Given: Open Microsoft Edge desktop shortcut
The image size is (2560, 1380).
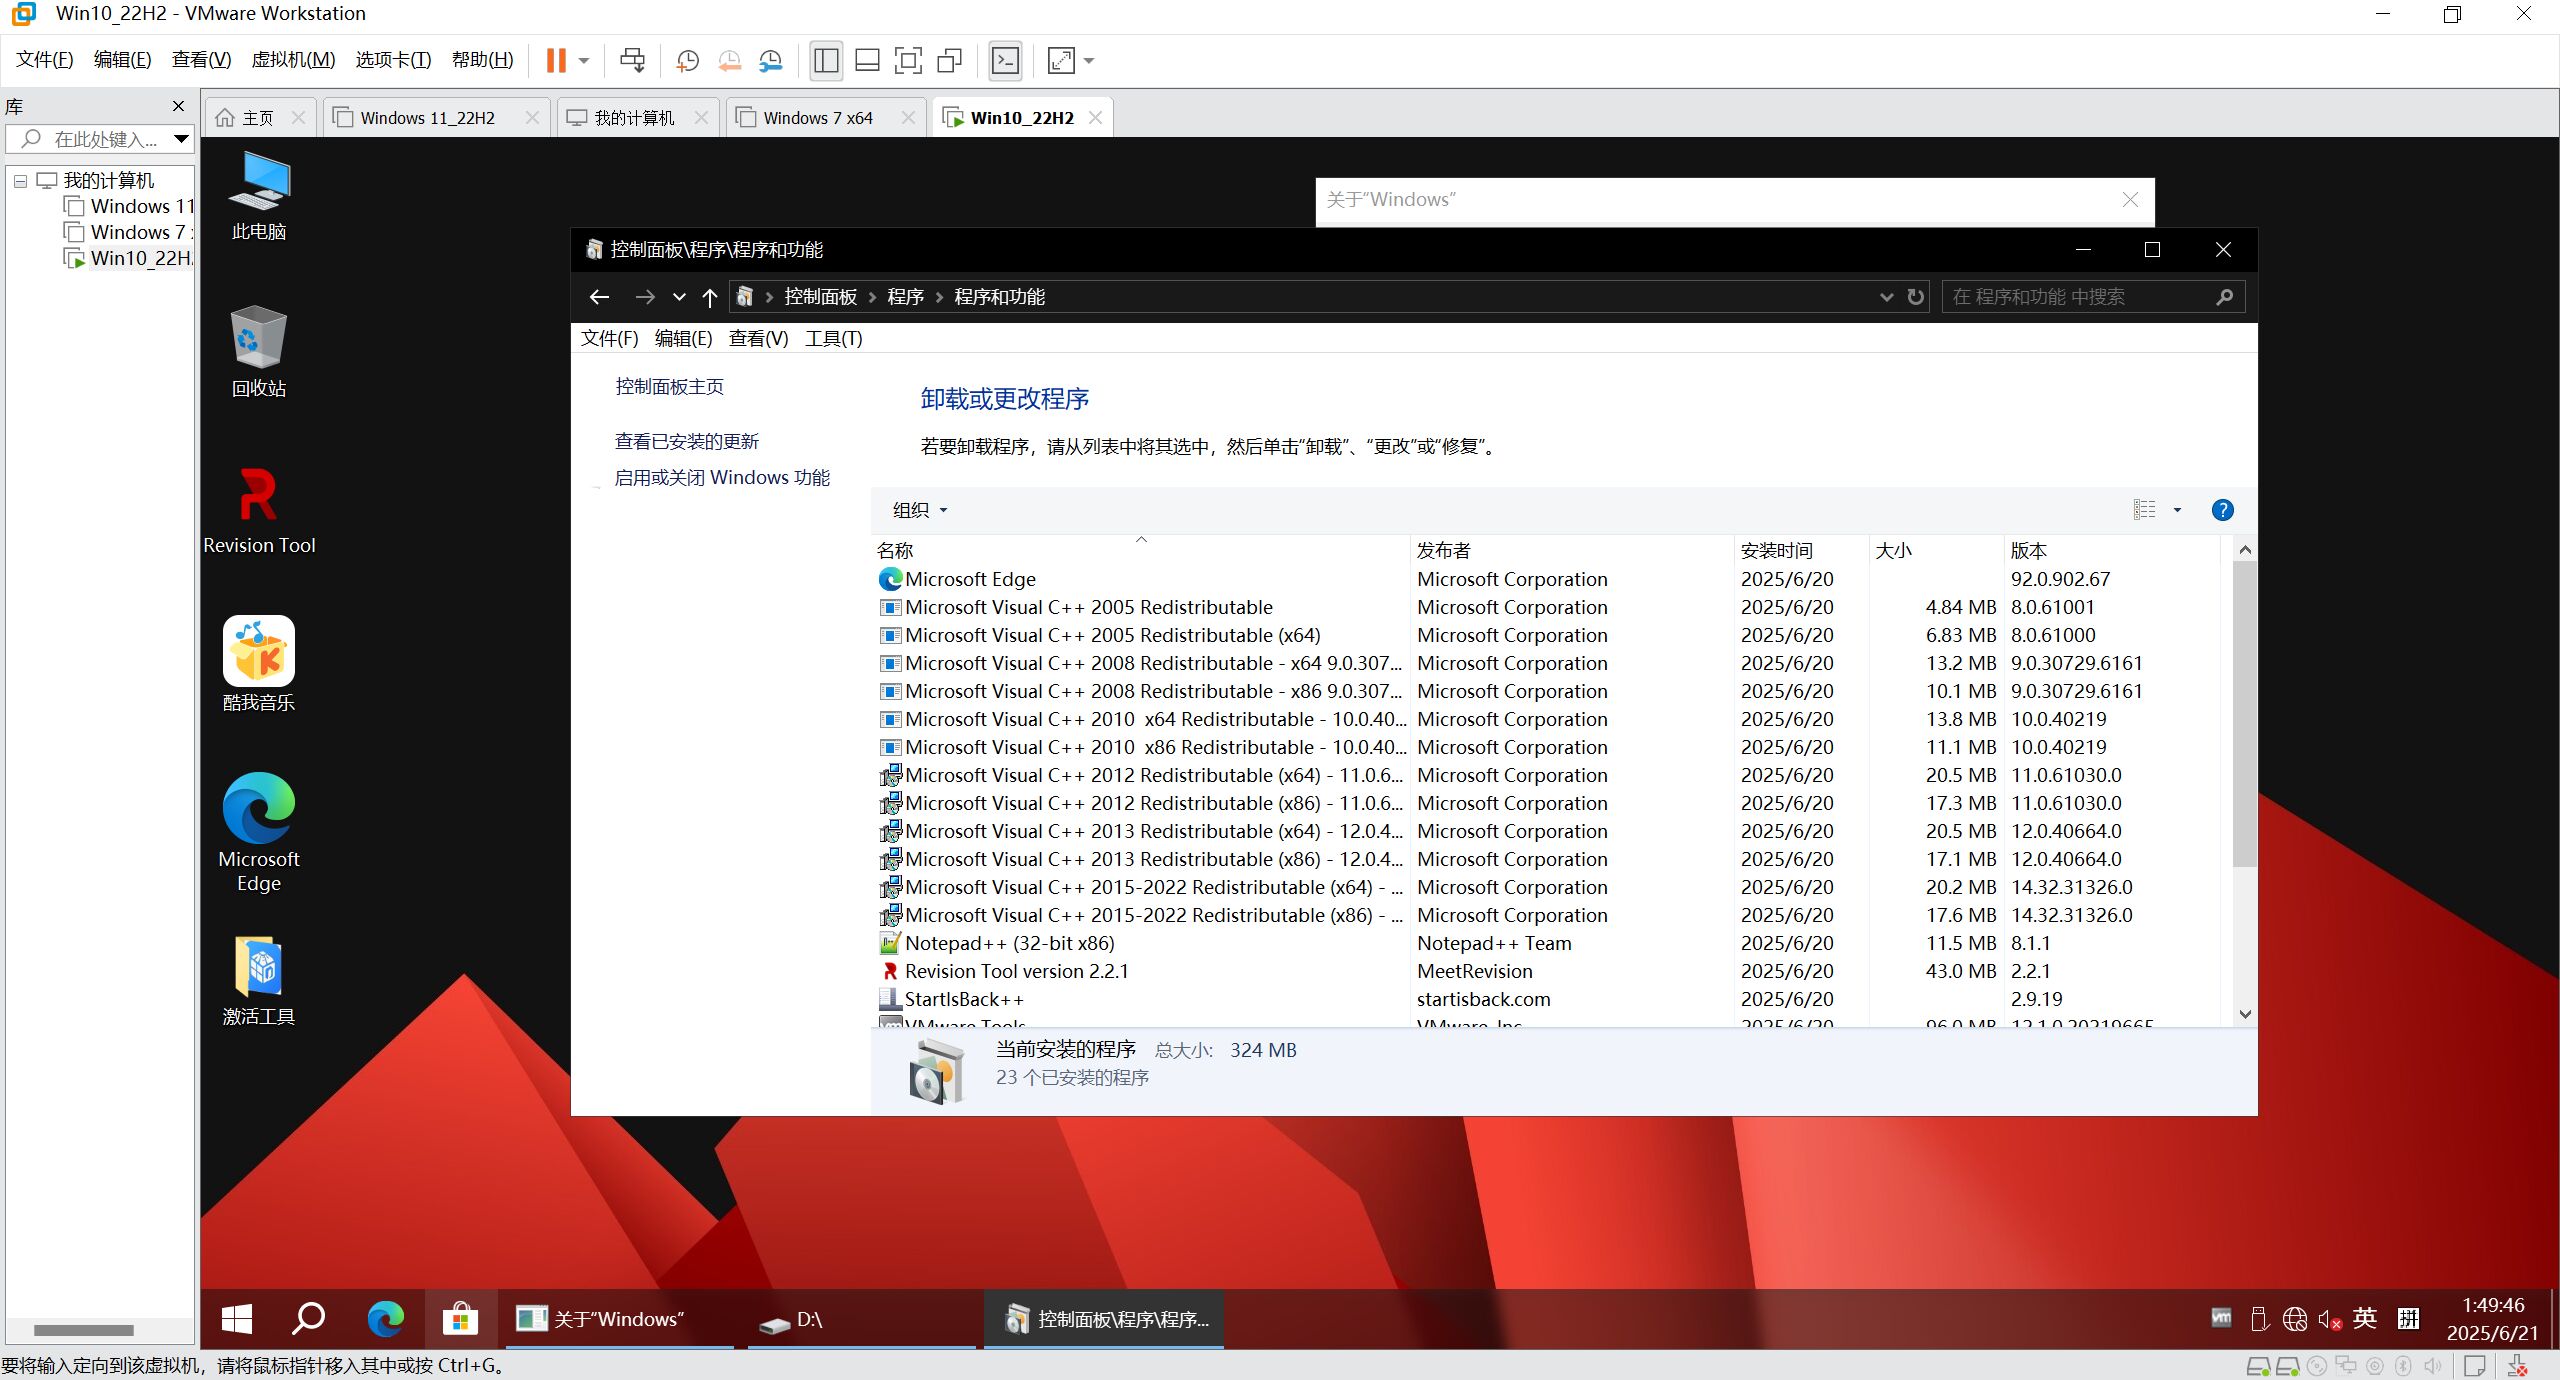Looking at the screenshot, I should 259,832.
